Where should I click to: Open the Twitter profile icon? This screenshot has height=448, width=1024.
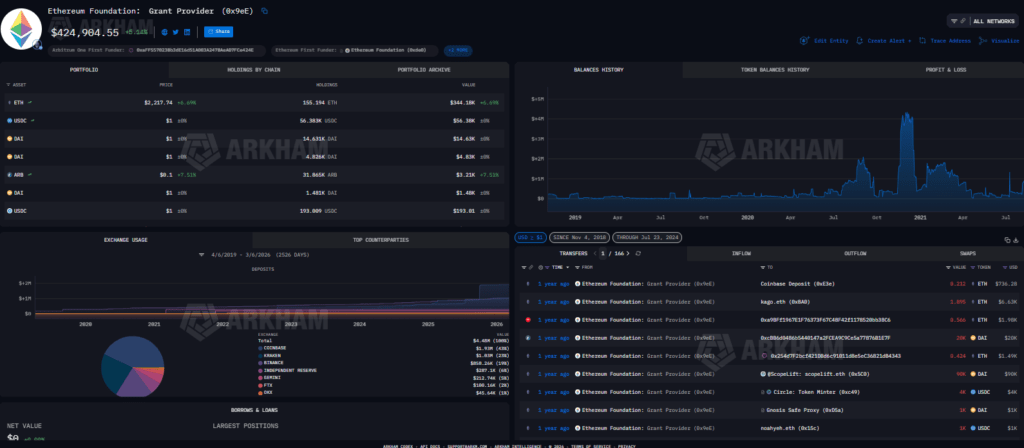click(177, 31)
